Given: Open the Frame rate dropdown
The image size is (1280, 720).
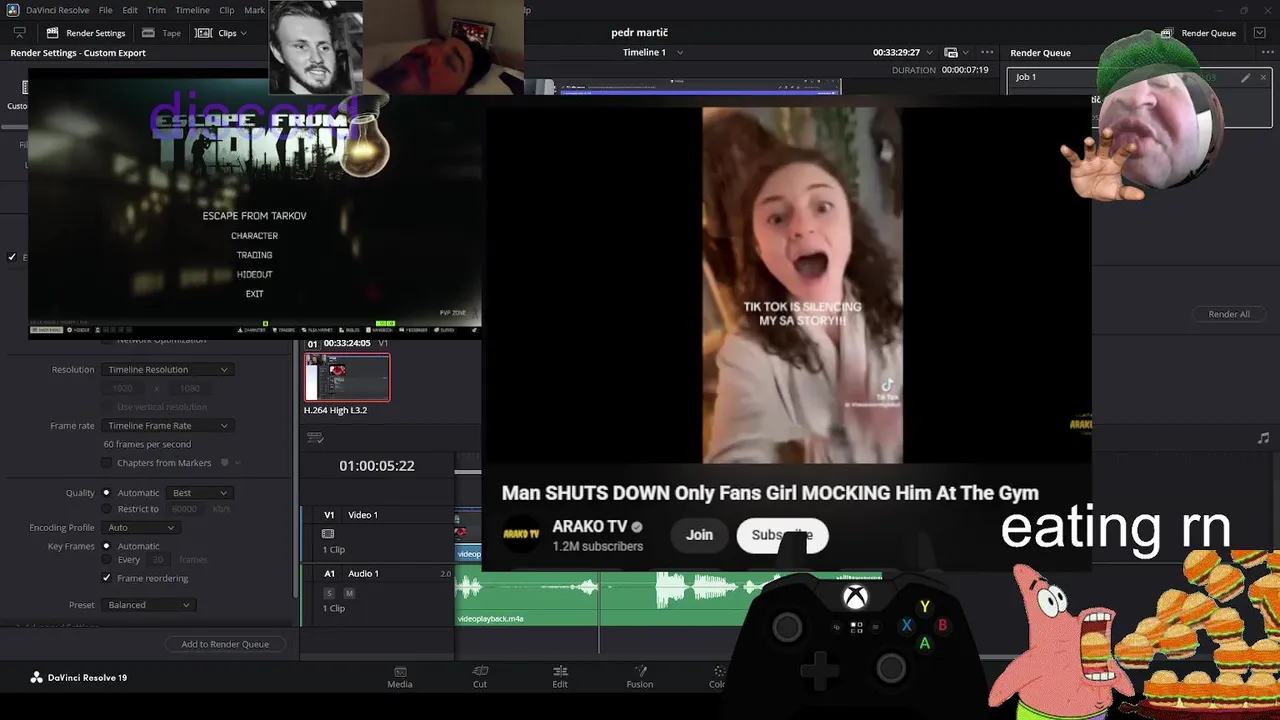Looking at the screenshot, I should click(x=167, y=426).
